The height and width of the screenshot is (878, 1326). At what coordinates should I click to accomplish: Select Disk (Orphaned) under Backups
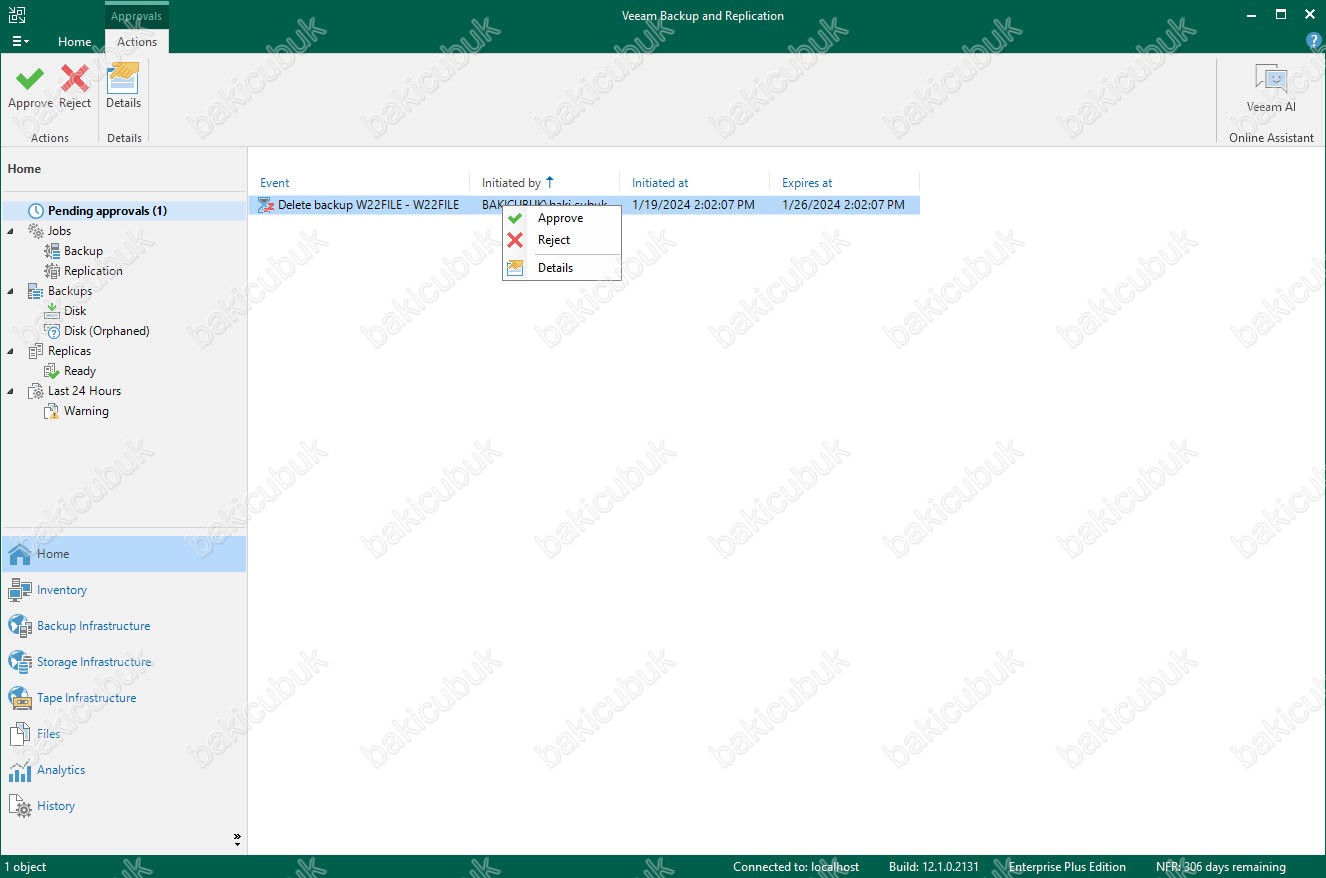point(106,331)
